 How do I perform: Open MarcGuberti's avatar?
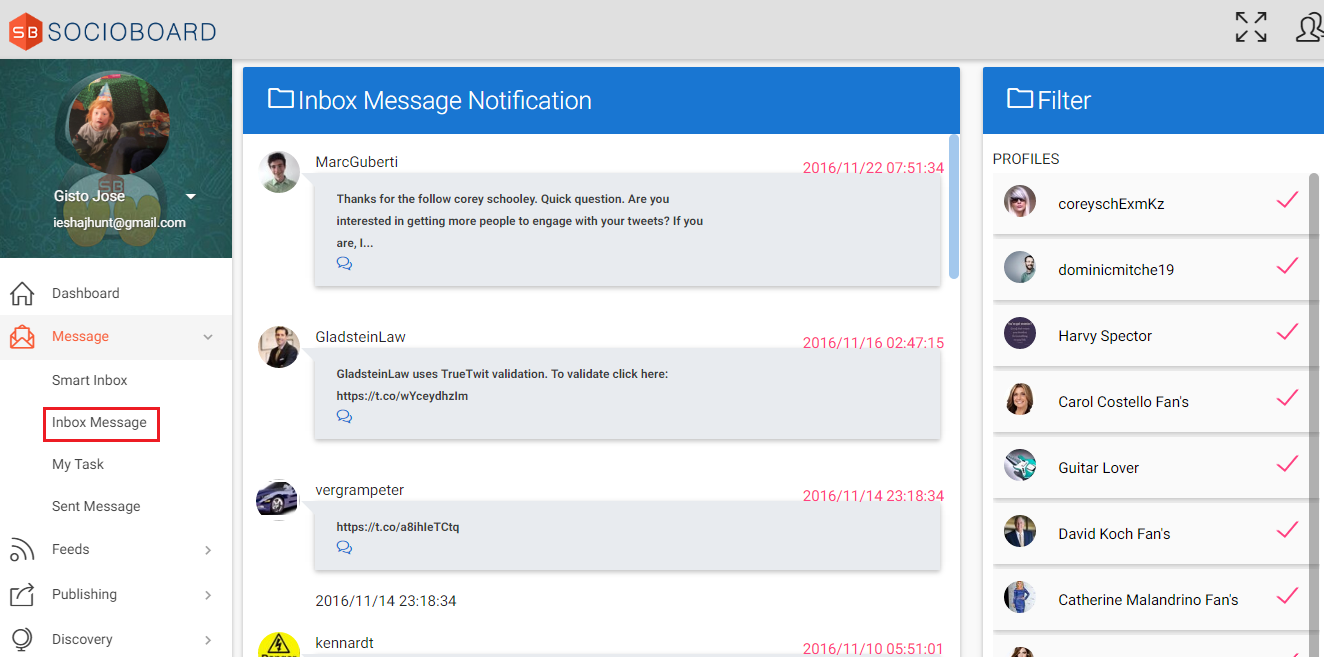(279, 172)
